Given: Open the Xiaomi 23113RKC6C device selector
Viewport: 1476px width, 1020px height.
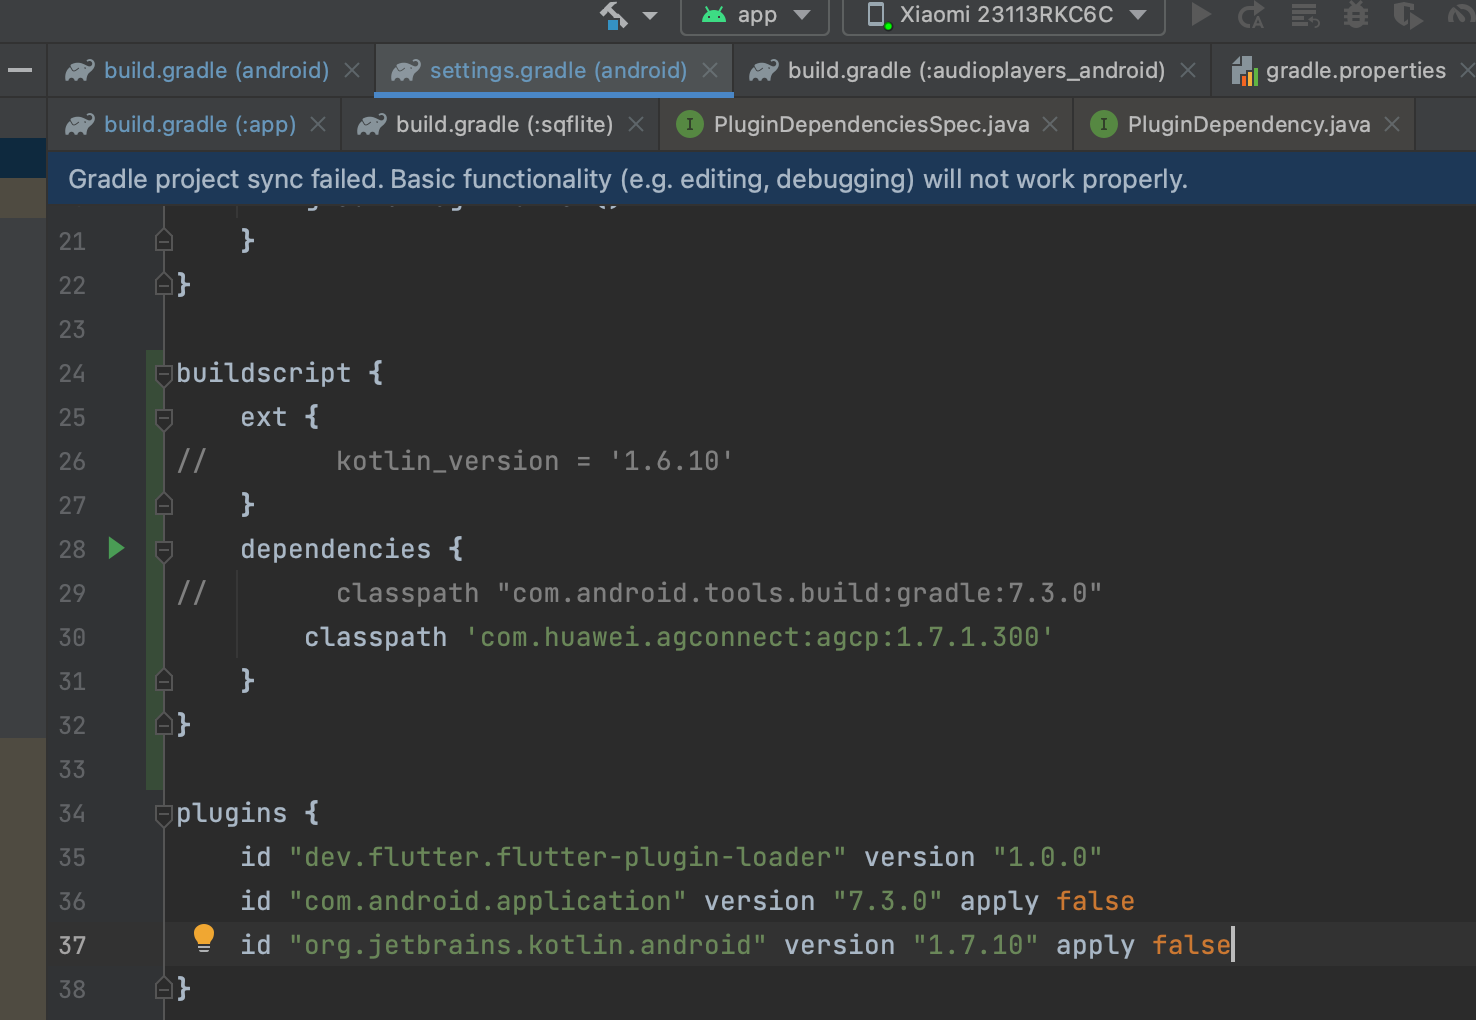Looking at the screenshot, I should pyautogui.click(x=1004, y=16).
